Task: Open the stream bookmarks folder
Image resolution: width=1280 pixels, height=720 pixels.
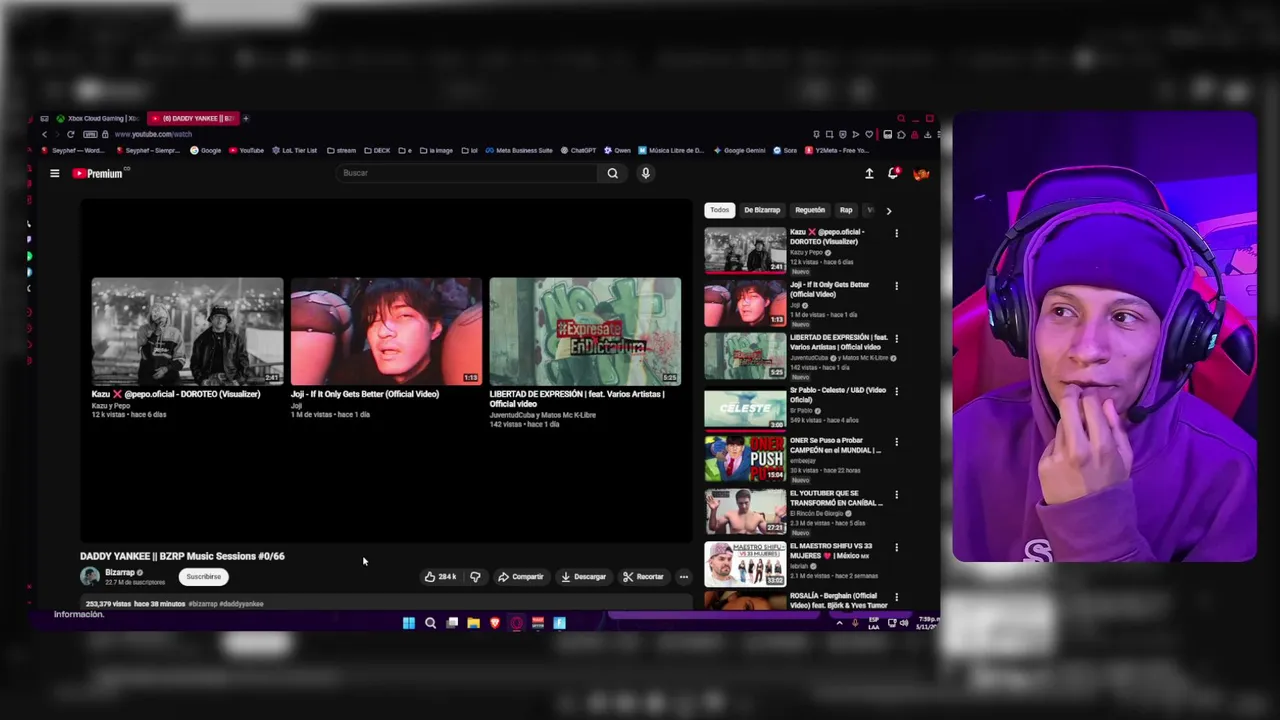Action: point(341,151)
